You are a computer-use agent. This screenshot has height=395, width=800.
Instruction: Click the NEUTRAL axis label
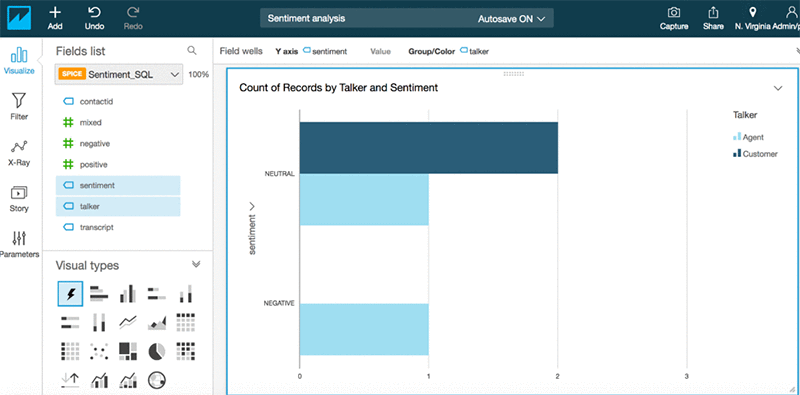click(279, 174)
